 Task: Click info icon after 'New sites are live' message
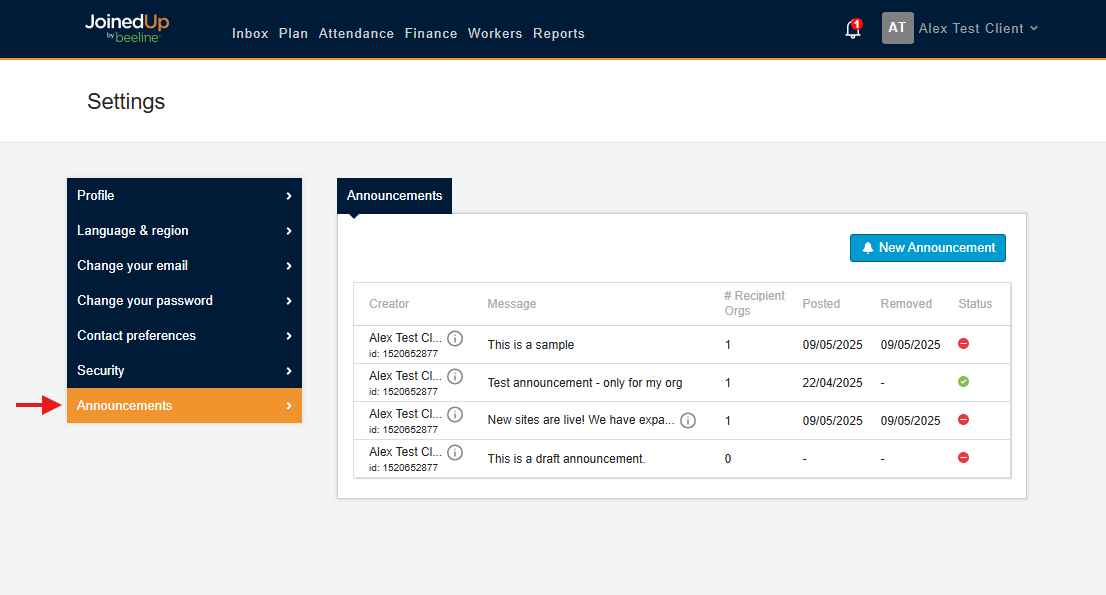pyautogui.click(x=688, y=420)
